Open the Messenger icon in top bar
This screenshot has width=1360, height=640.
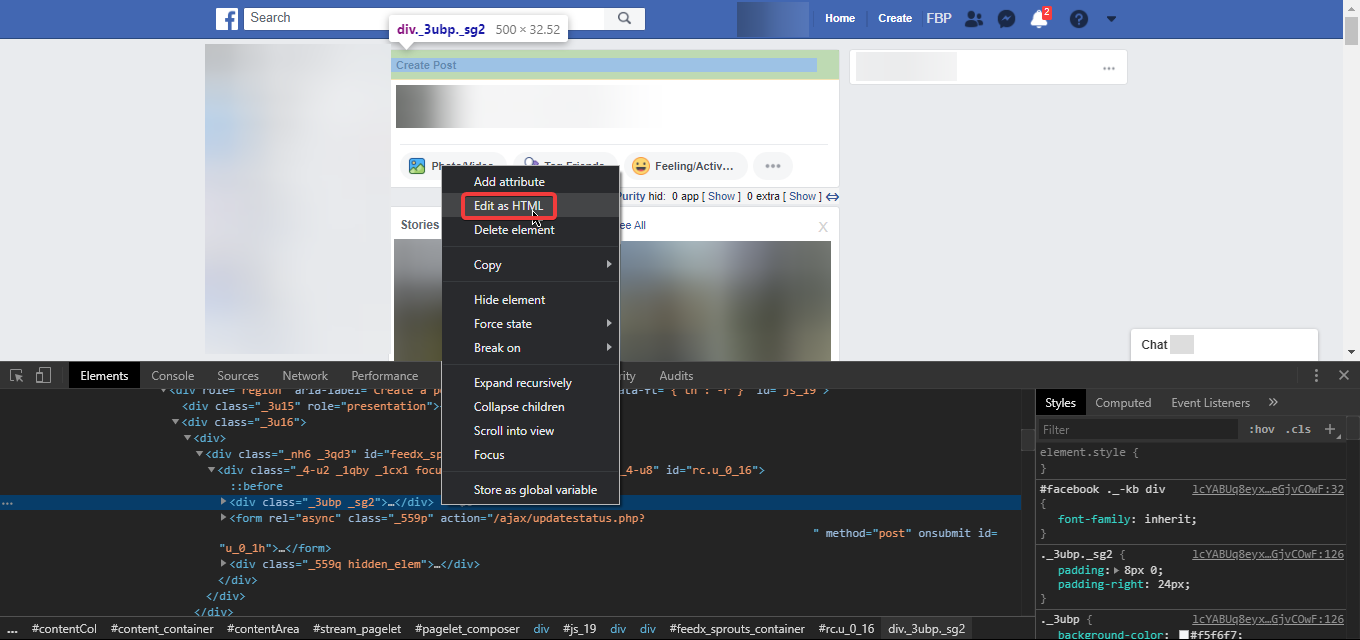pyautogui.click(x=1007, y=19)
